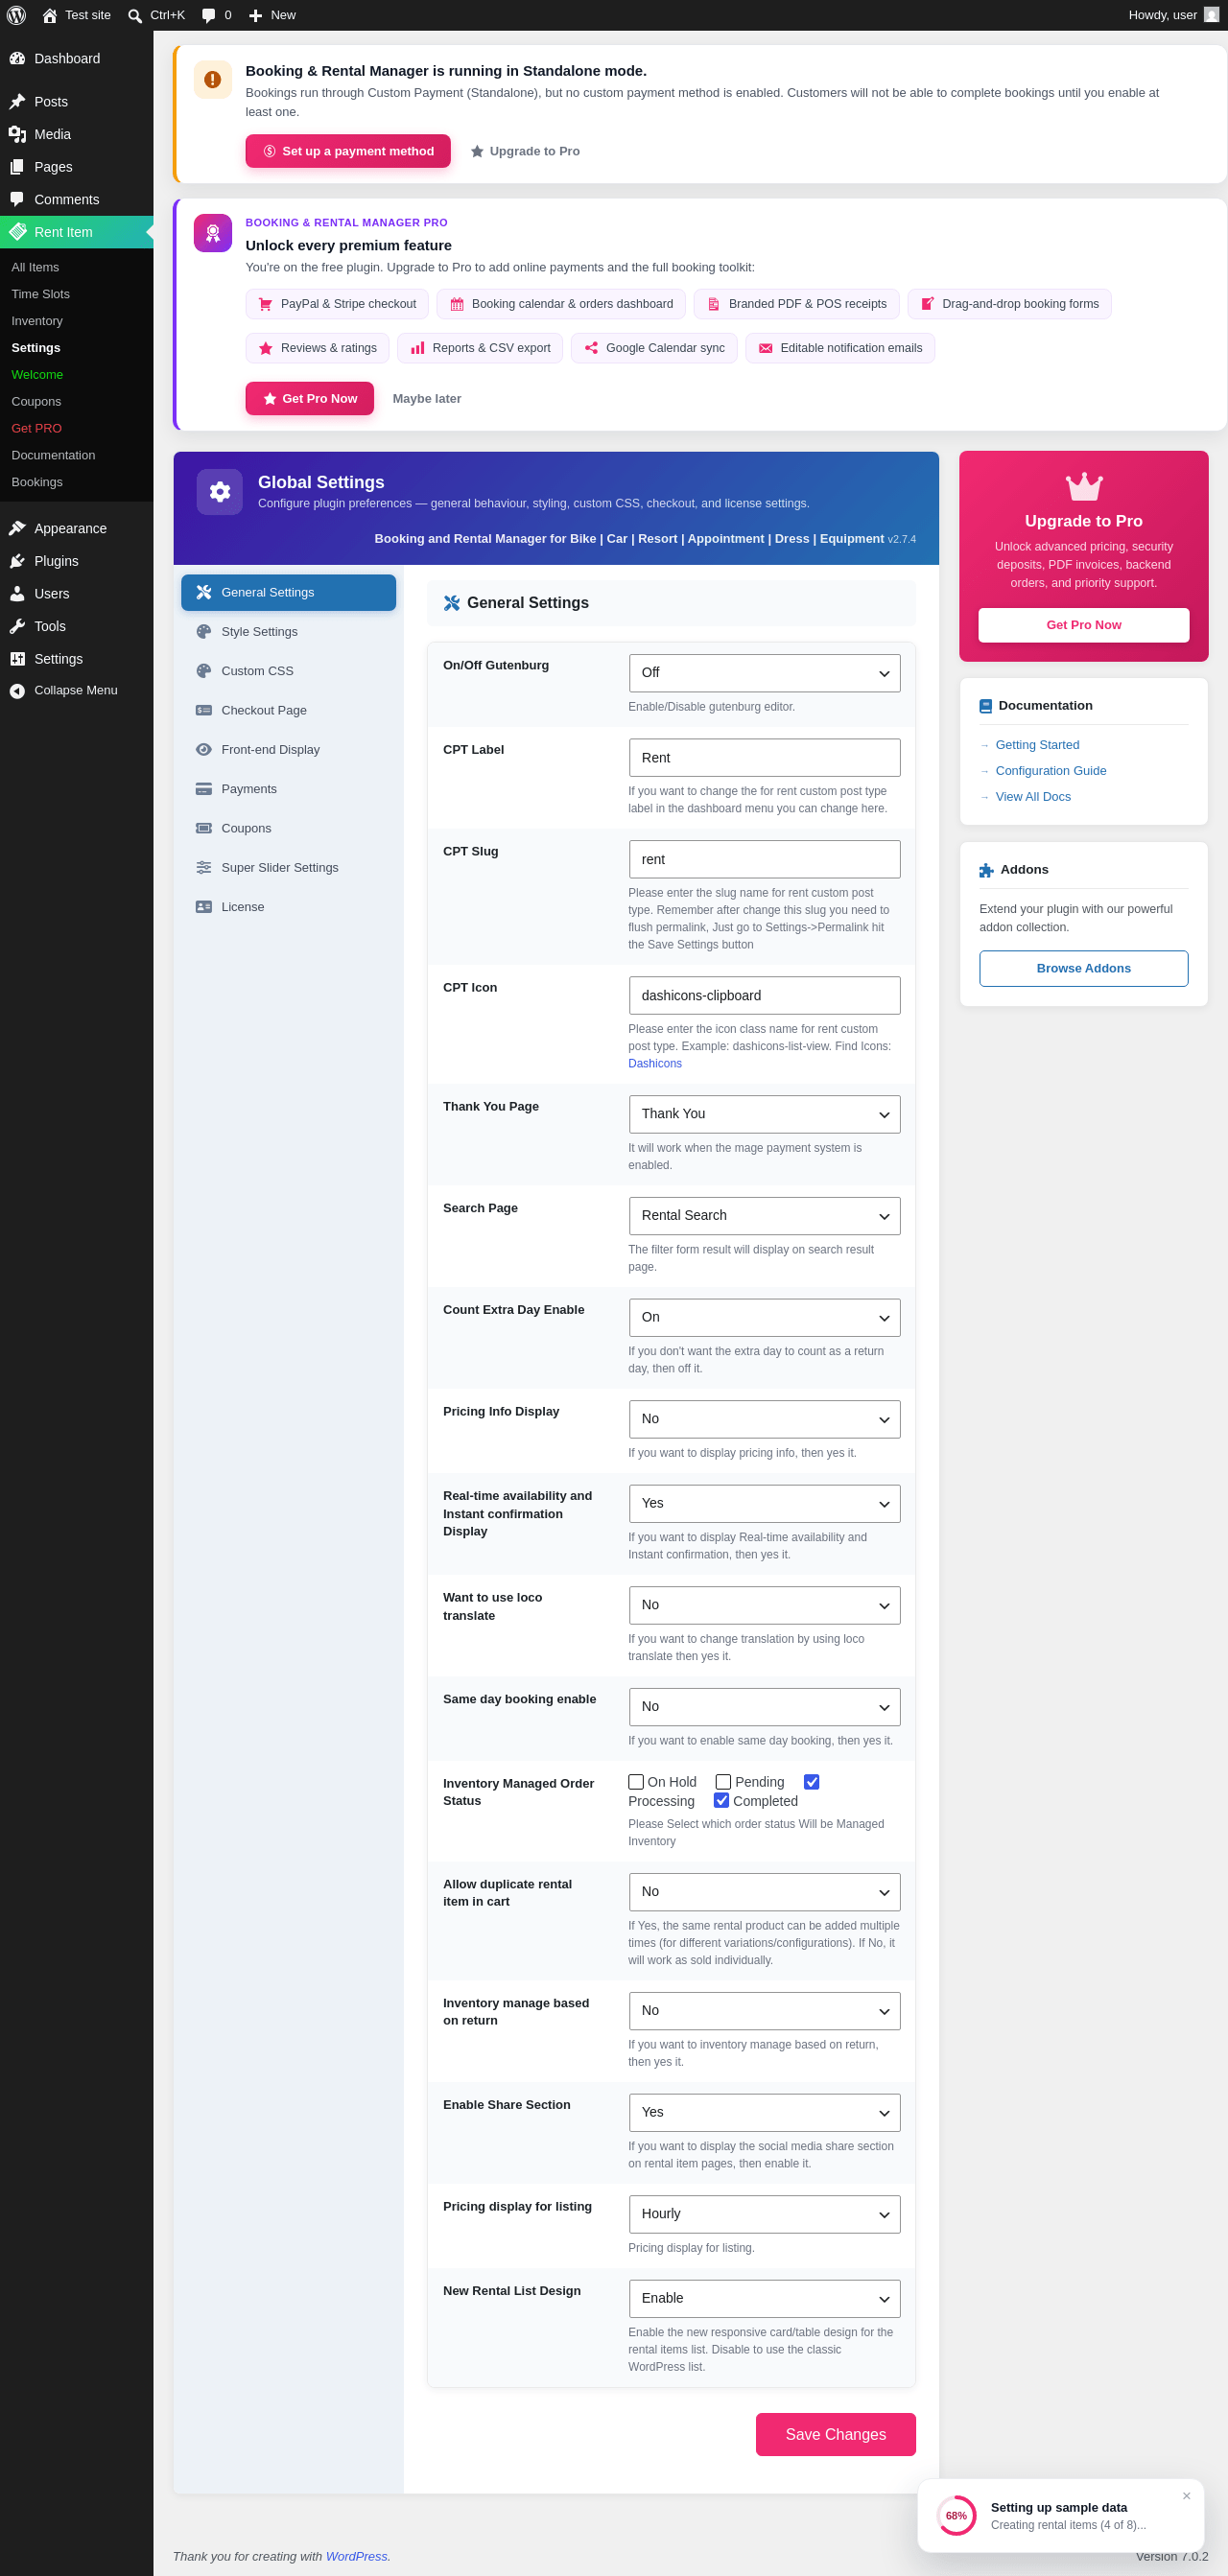Open the comments bubble icon in admin bar
Image resolution: width=1228 pixels, height=2576 pixels.
(x=208, y=15)
